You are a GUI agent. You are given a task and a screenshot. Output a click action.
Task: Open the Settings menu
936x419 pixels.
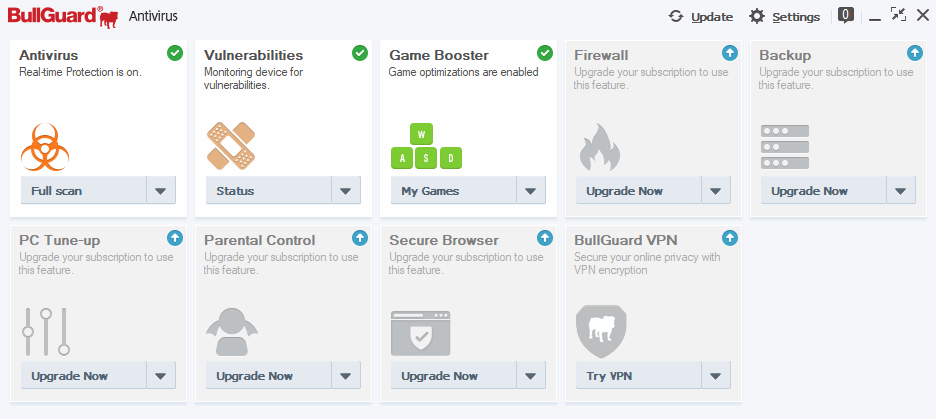pyautogui.click(x=785, y=16)
